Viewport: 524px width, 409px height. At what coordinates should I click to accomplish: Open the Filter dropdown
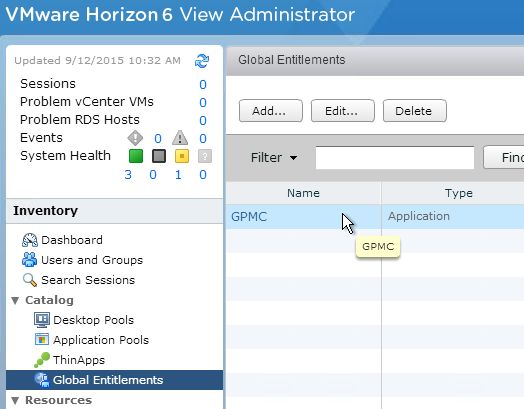(x=274, y=157)
